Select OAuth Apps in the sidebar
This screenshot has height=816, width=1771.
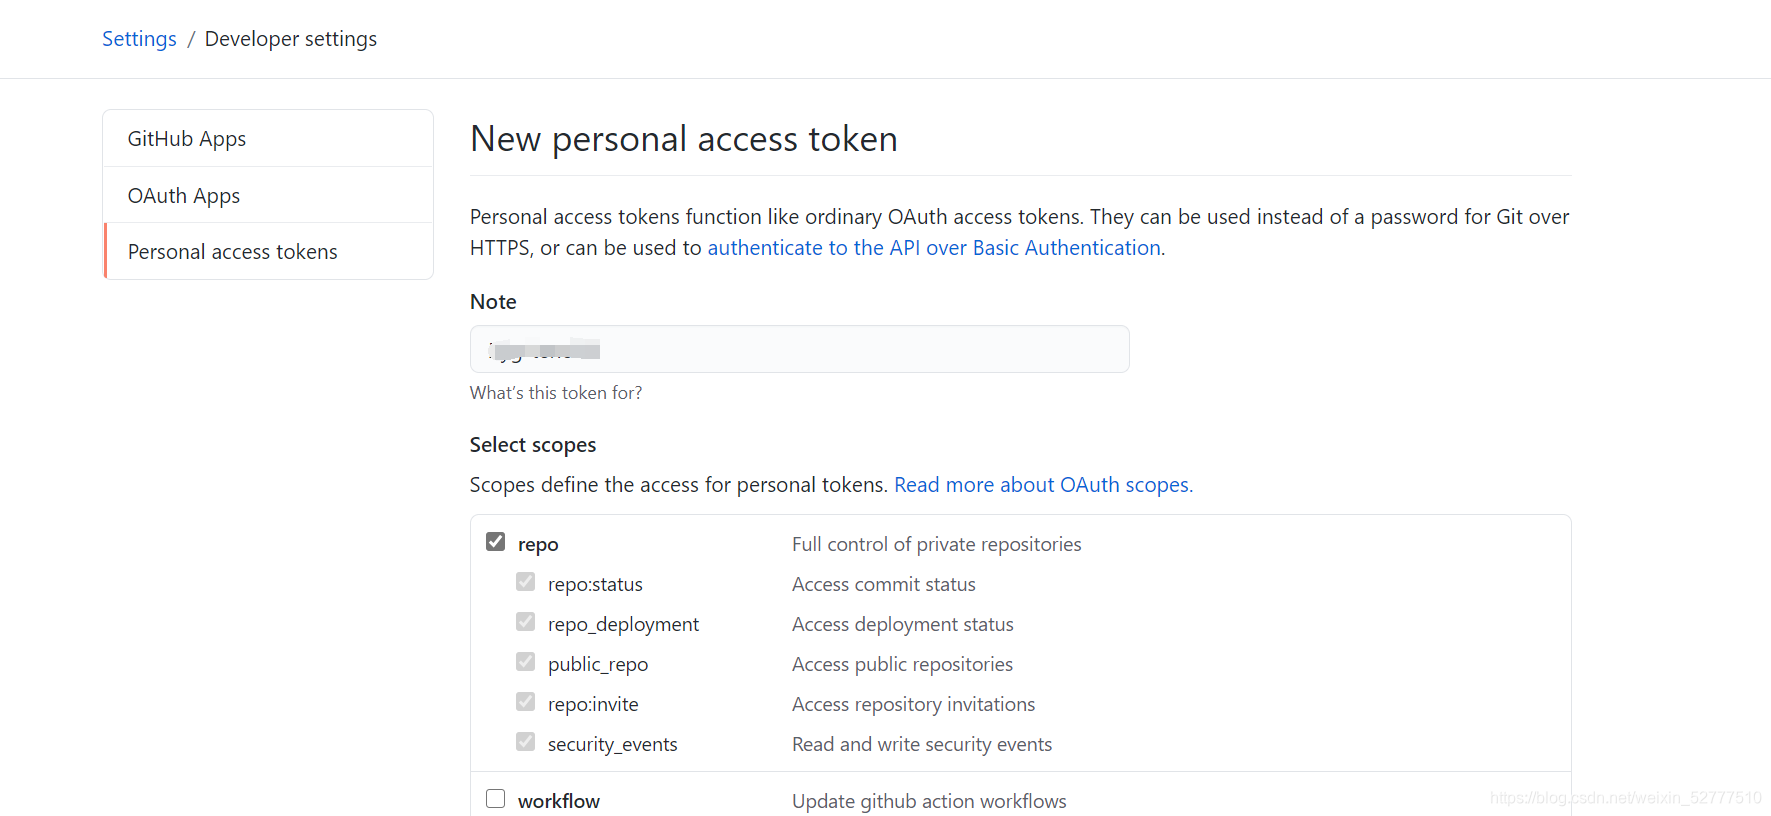click(184, 196)
